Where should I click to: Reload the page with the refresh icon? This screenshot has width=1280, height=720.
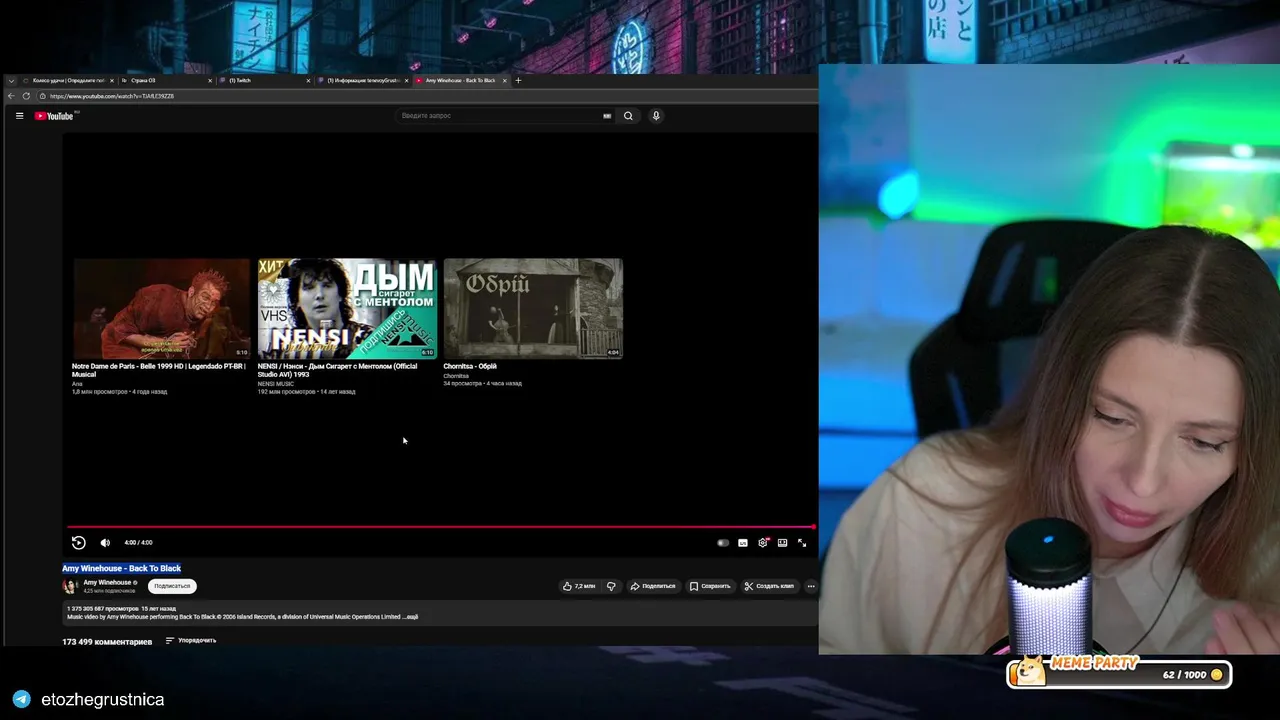click(26, 96)
